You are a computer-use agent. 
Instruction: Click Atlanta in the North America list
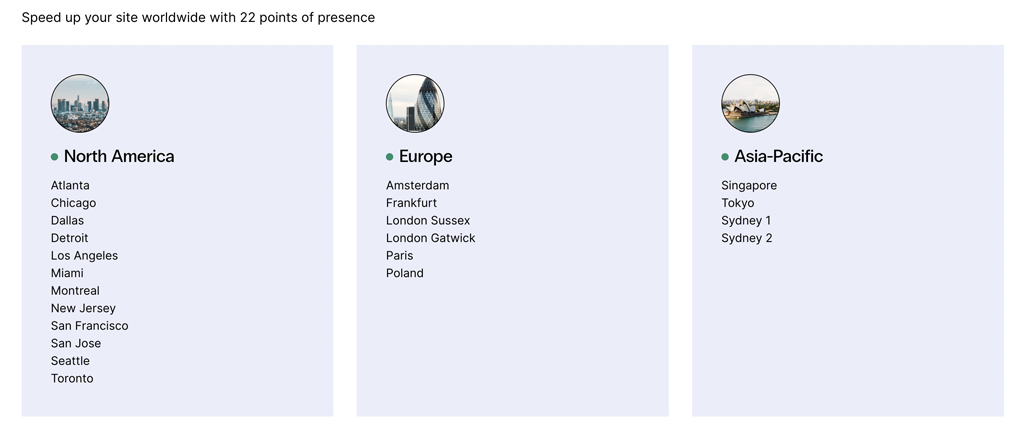point(70,185)
